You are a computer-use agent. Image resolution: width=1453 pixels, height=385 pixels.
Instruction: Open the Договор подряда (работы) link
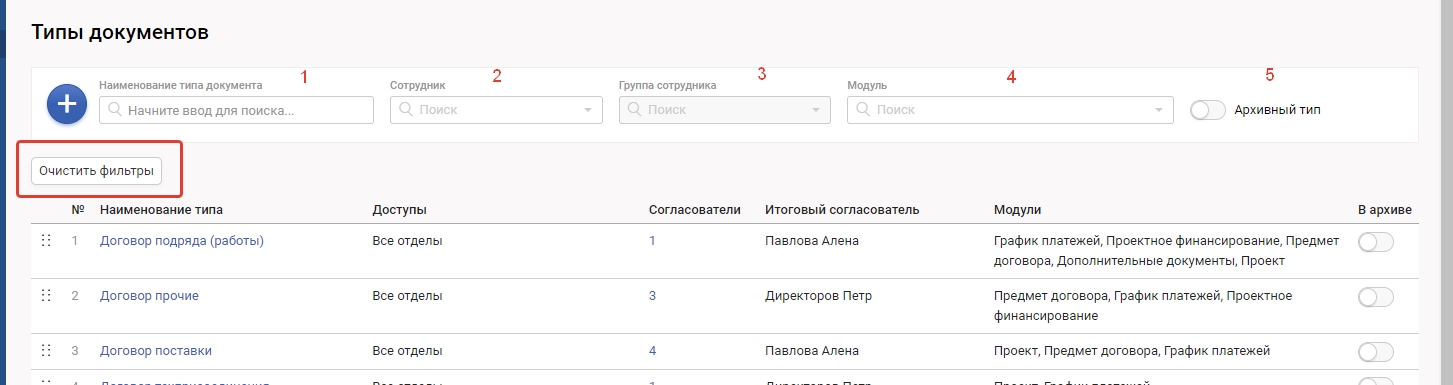click(182, 240)
